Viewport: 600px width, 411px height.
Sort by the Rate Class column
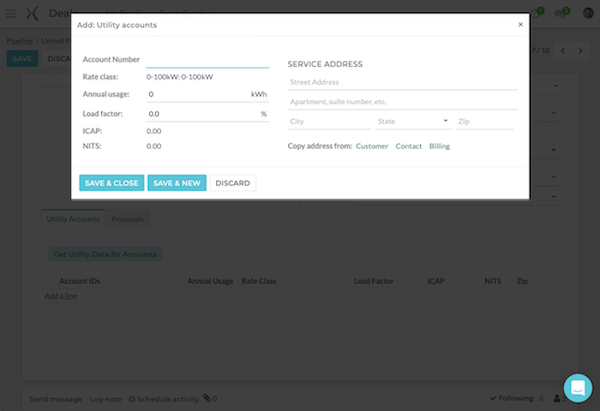click(x=259, y=281)
